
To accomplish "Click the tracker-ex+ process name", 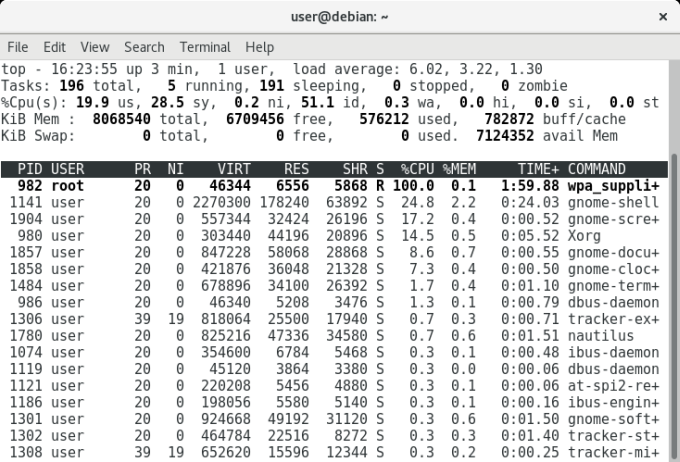I will point(613,319).
